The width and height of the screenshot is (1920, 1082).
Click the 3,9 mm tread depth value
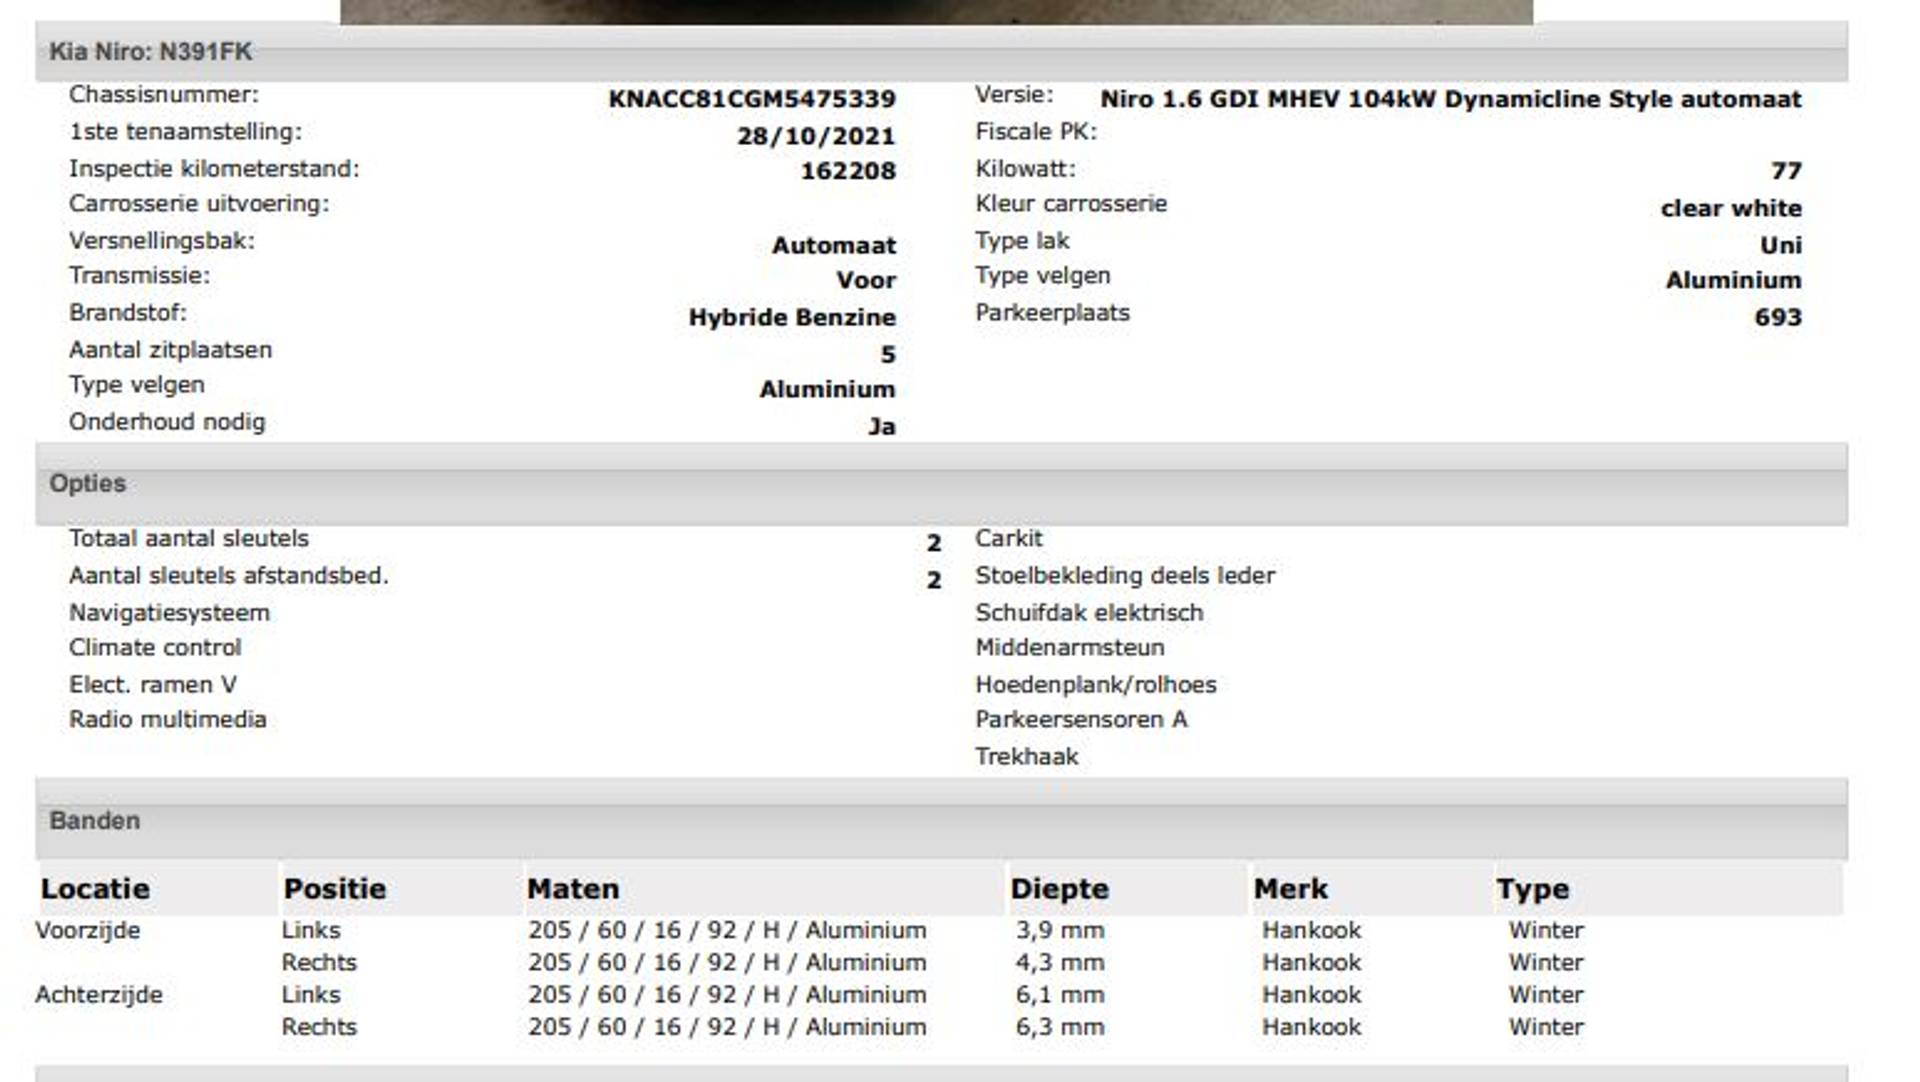[x=1060, y=931]
